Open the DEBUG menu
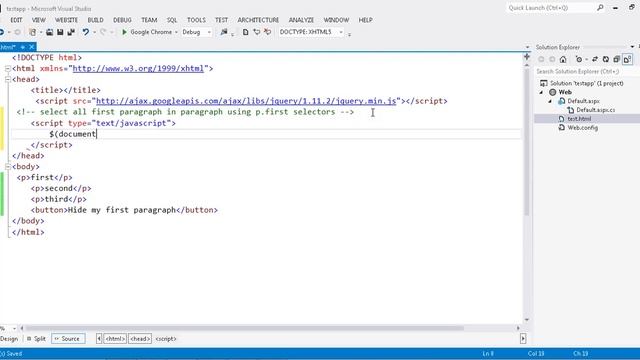640x360 pixels. (x=122, y=20)
